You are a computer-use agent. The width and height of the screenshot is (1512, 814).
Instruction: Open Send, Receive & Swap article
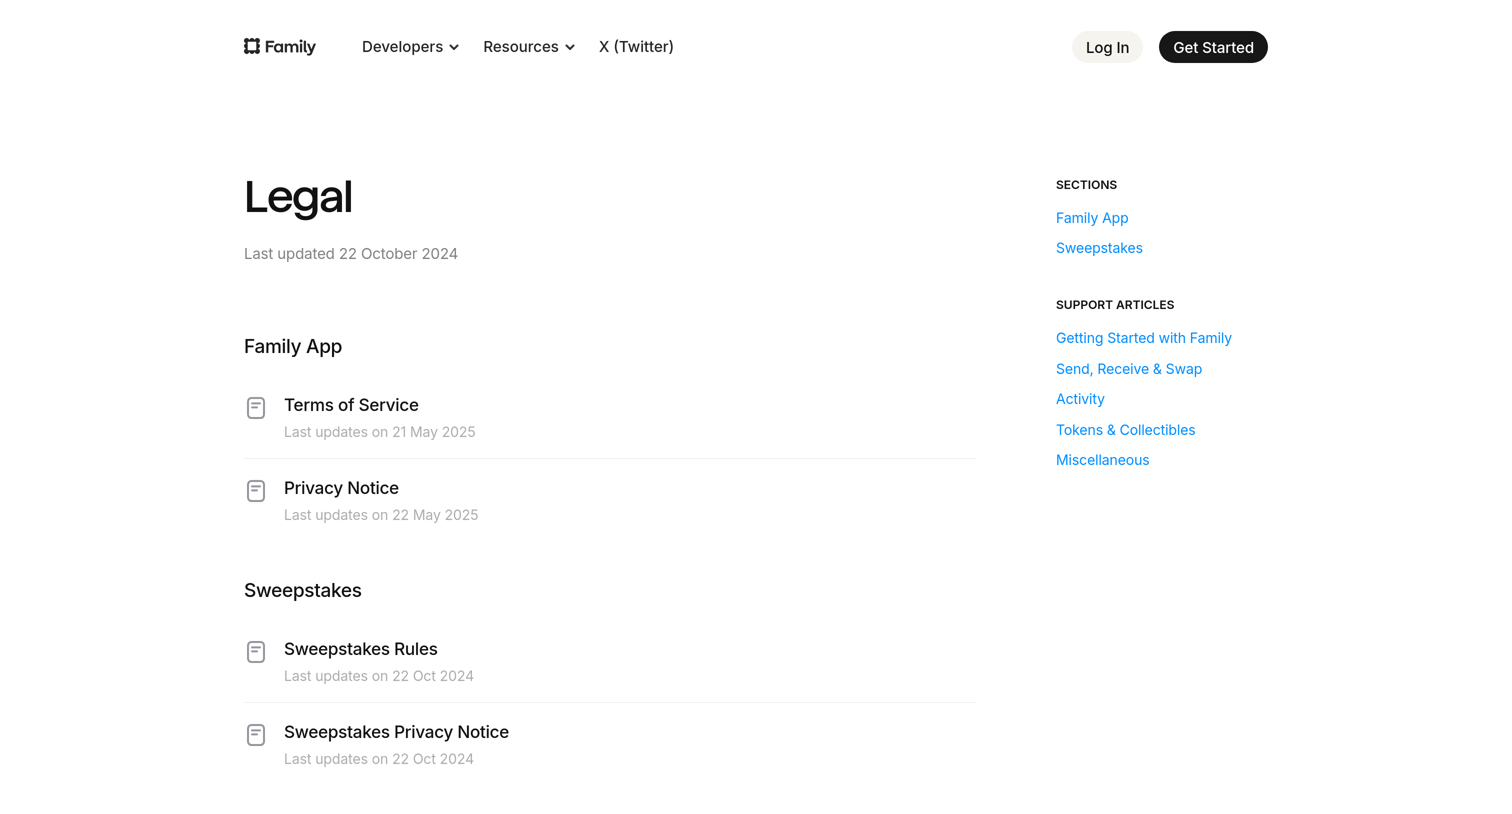click(x=1129, y=369)
